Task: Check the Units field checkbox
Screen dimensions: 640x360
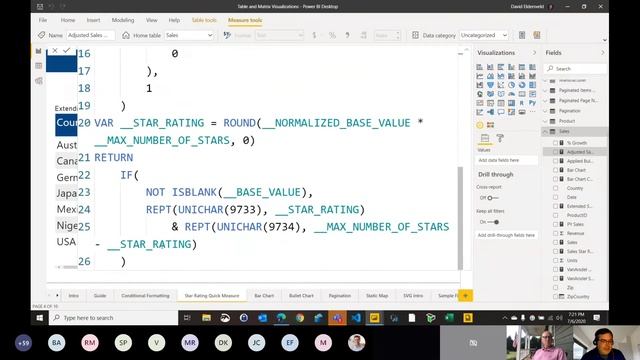Action: [555, 260]
